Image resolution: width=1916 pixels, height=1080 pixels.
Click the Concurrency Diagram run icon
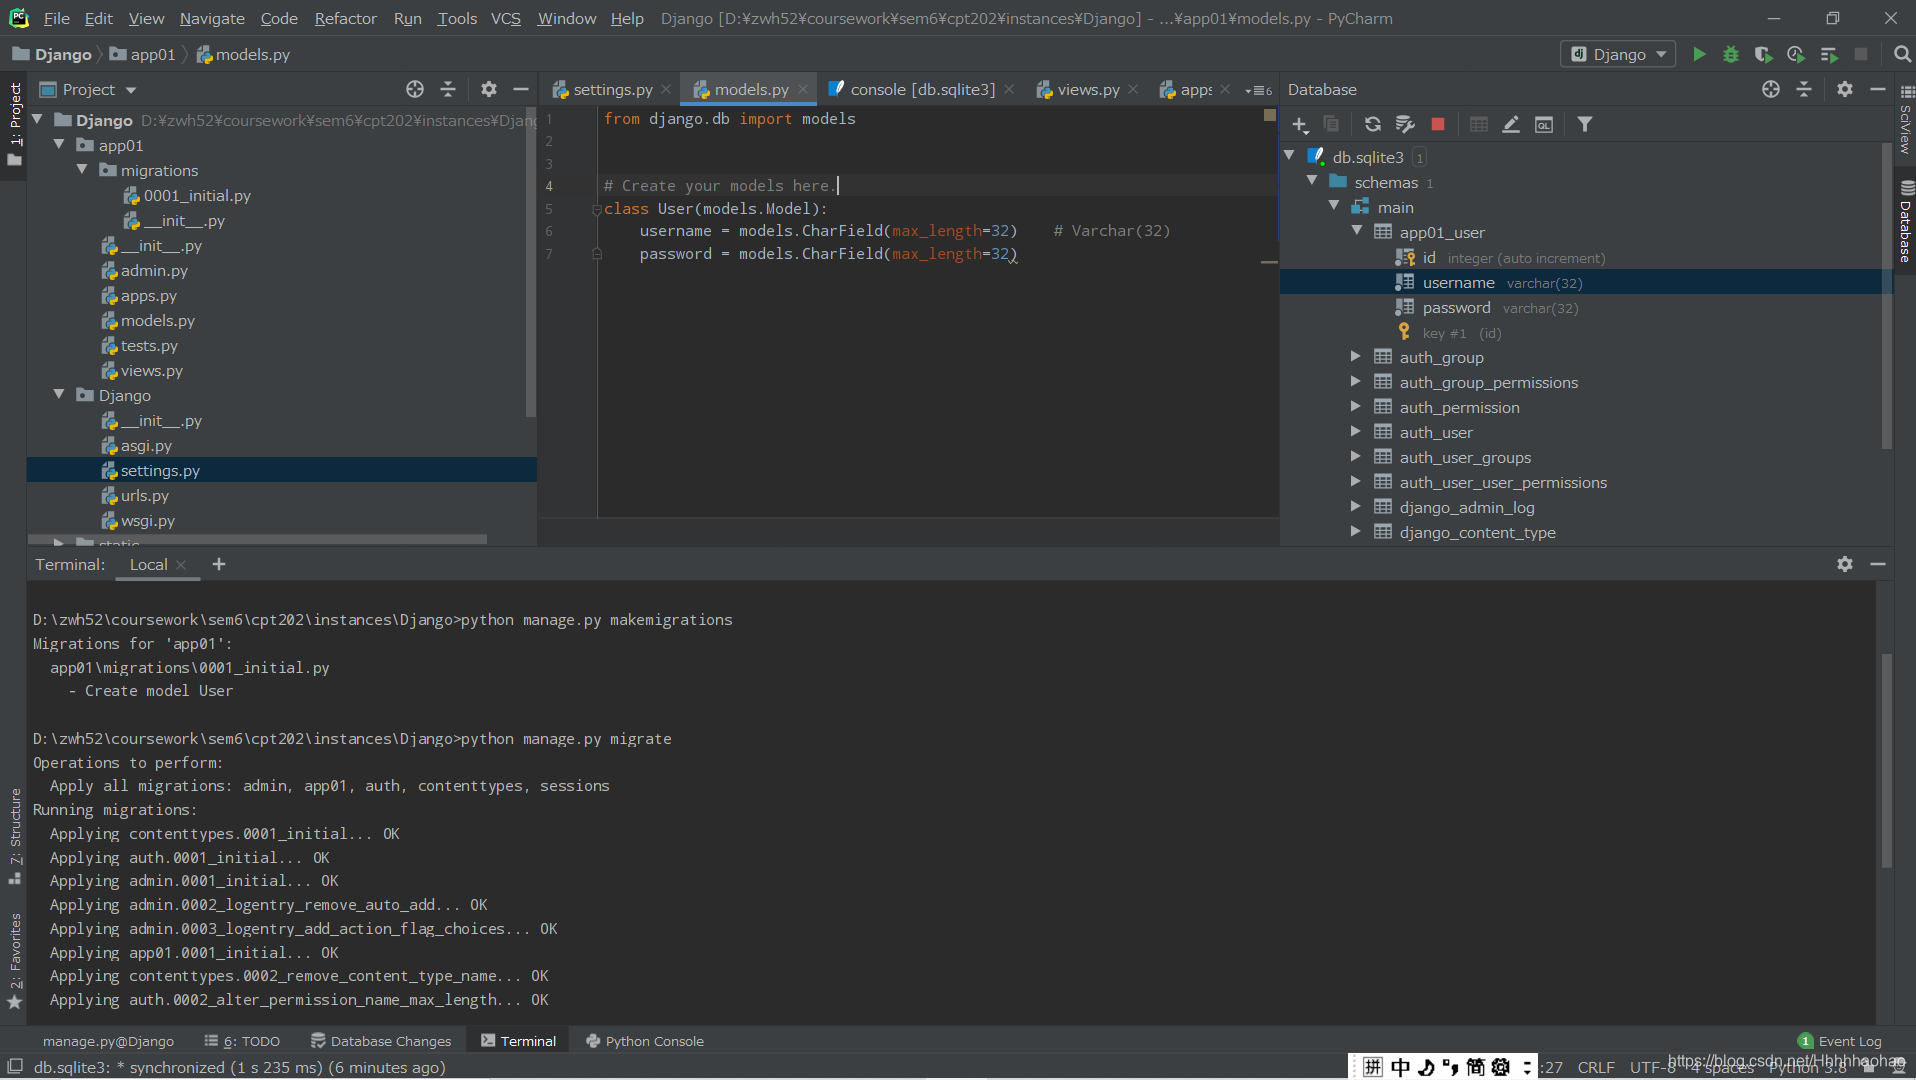[x=1829, y=54]
